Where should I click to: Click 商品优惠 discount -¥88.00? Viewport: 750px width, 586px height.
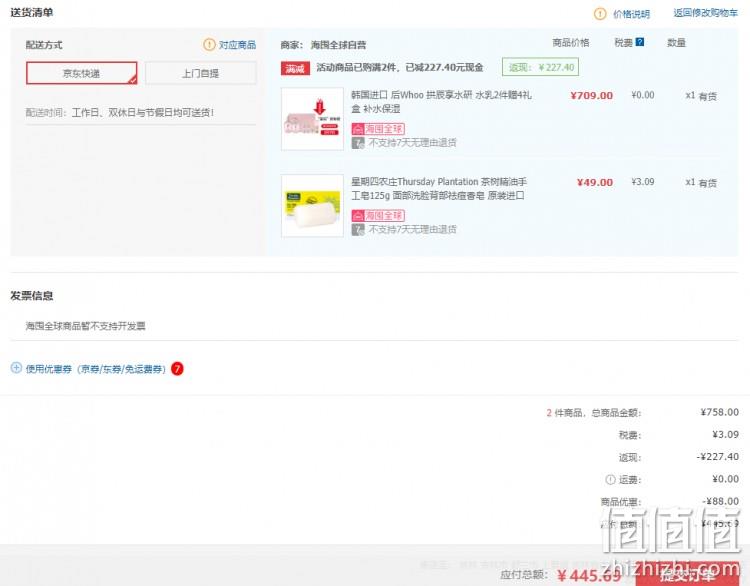pos(720,501)
